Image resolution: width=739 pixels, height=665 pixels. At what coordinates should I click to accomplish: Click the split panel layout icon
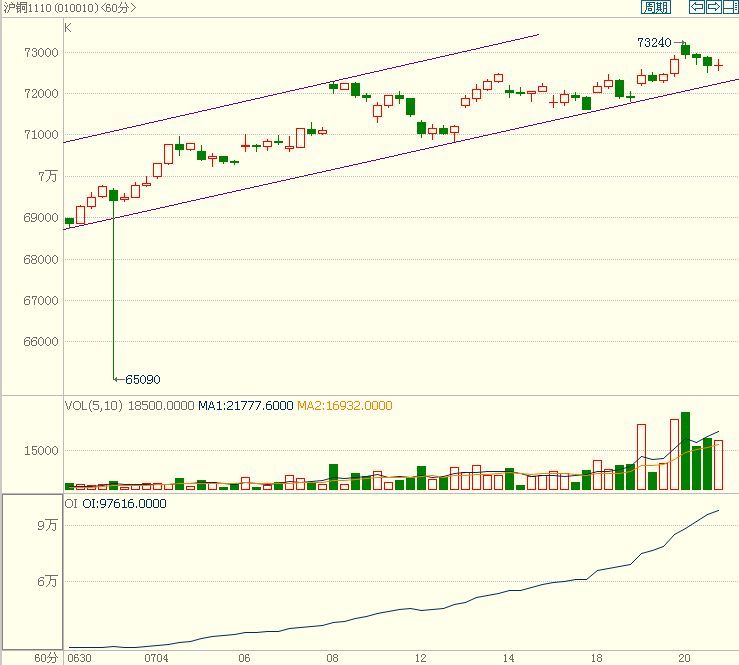coord(731,7)
